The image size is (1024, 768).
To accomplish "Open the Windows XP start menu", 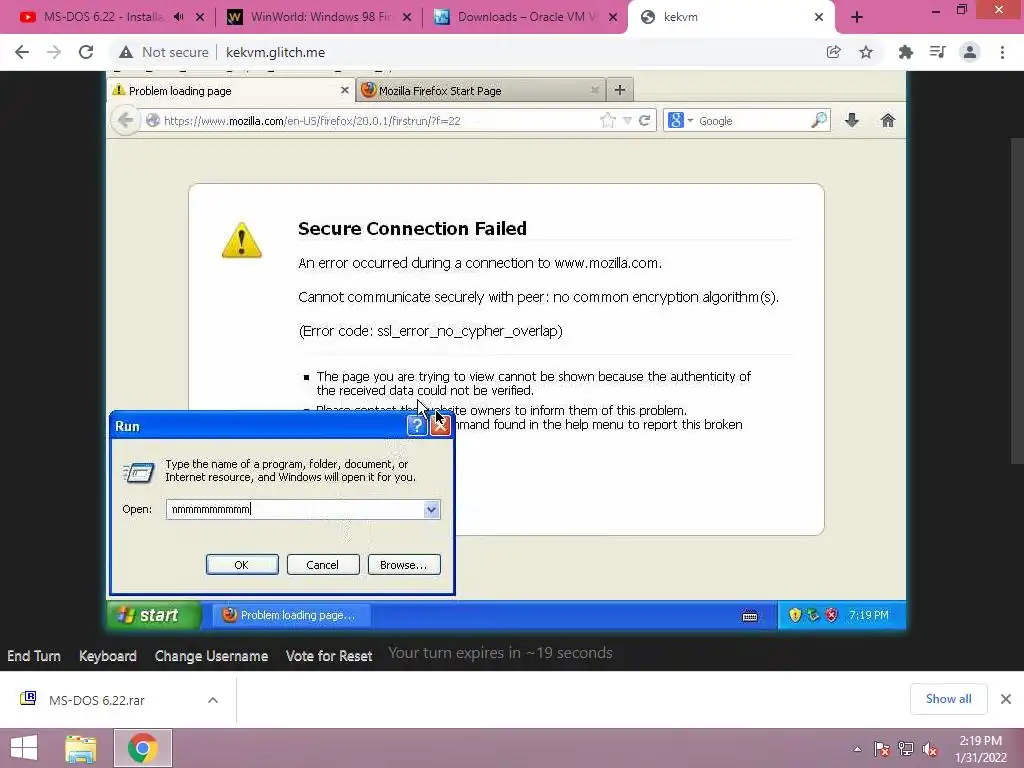I will [x=153, y=615].
